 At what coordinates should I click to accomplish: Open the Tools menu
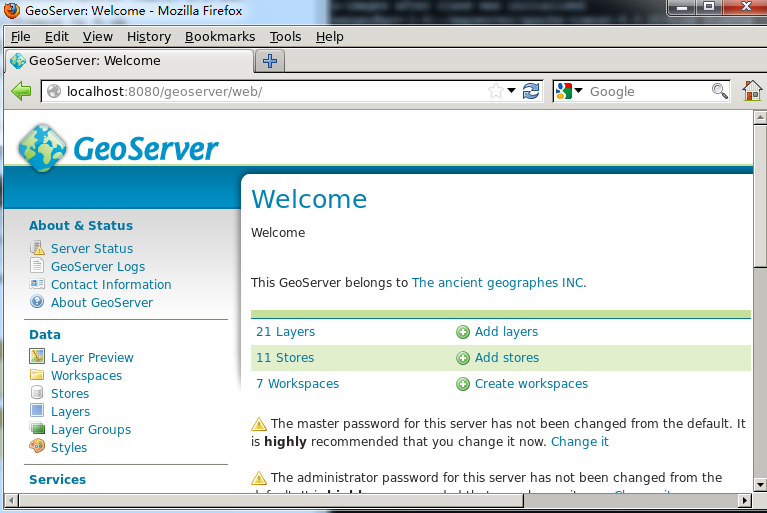click(x=285, y=37)
